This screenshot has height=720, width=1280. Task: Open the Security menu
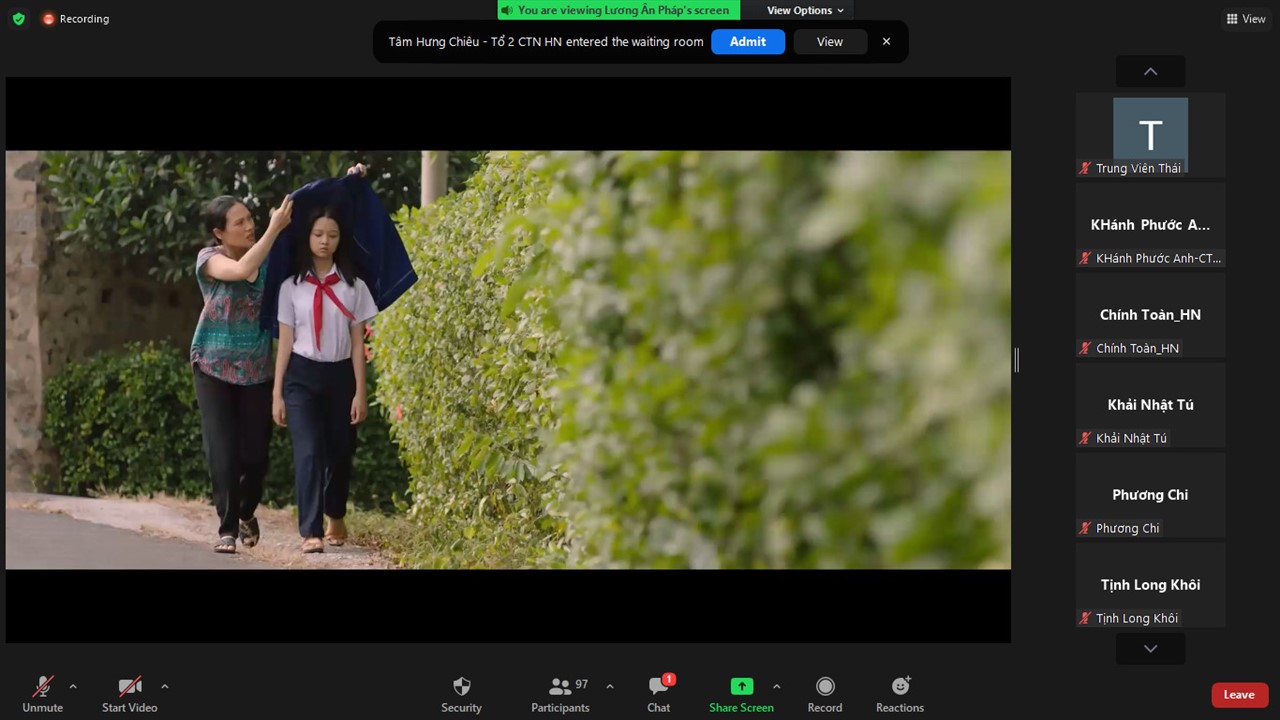click(461, 693)
